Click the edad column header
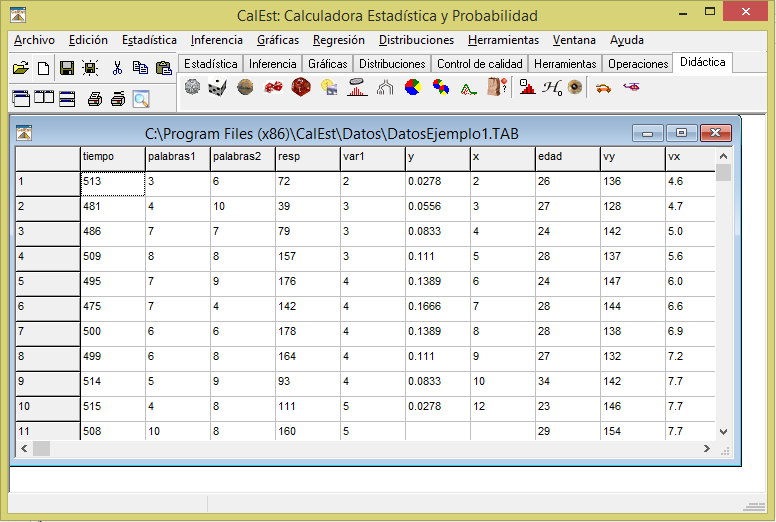The image size is (776, 522). pyautogui.click(x=568, y=158)
